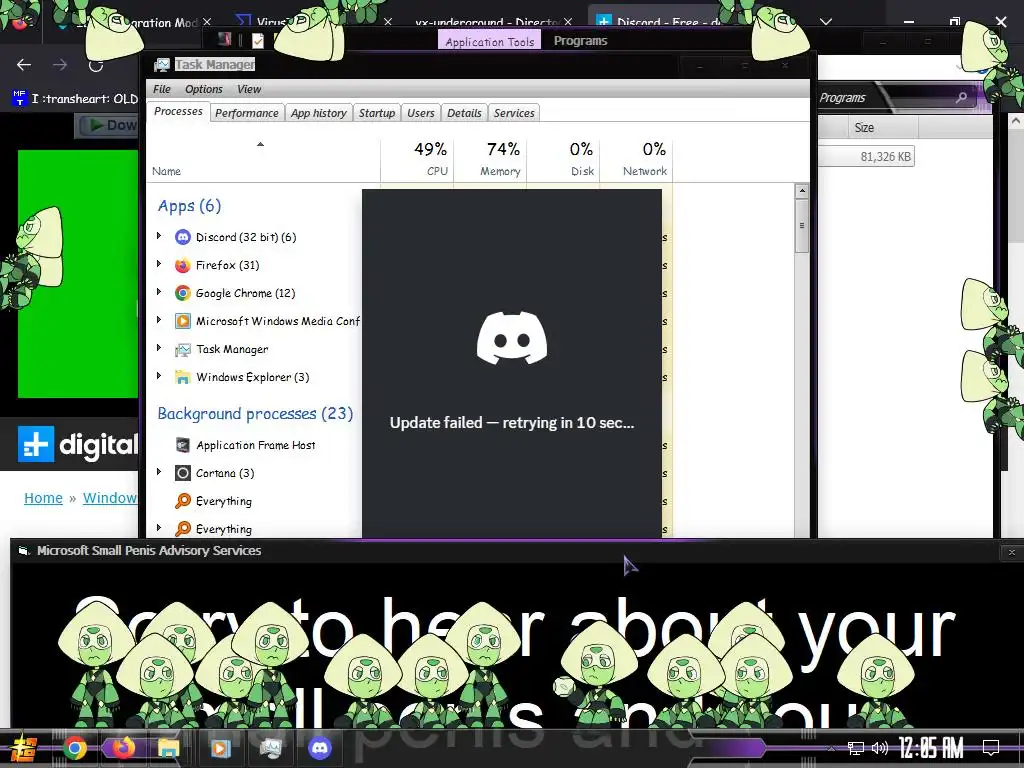The height and width of the screenshot is (768, 1024).
Task: Click the Windows breadcrumb link in browser
Action: pyautogui.click(x=110, y=498)
